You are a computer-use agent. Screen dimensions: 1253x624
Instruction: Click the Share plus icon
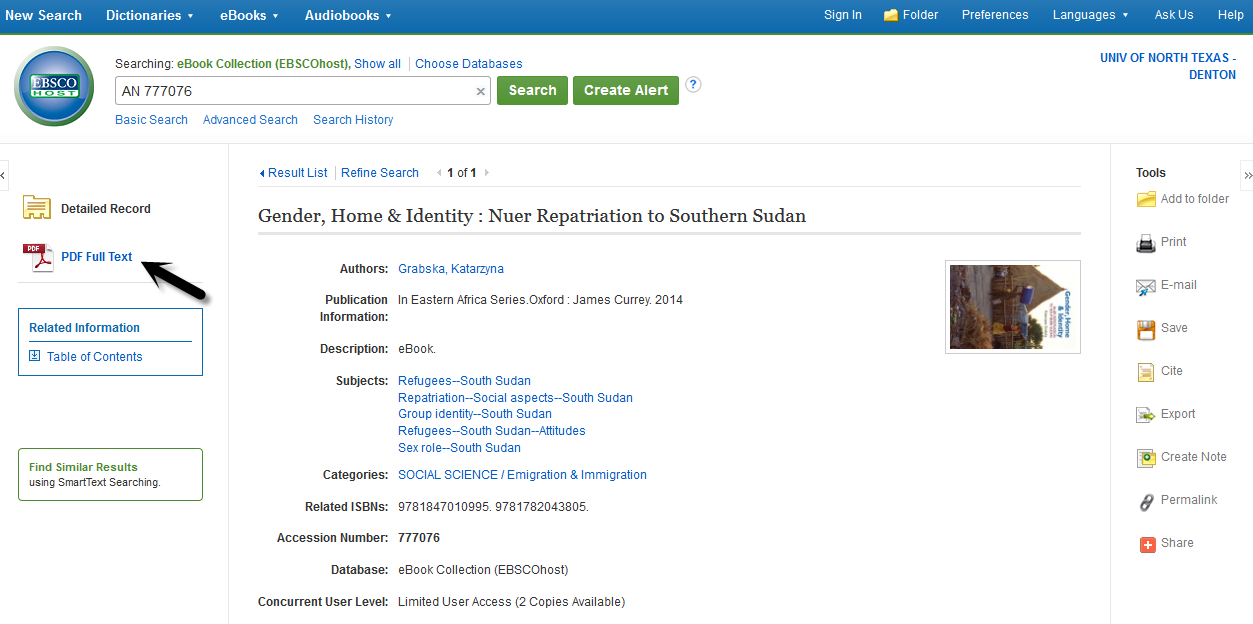1148,544
